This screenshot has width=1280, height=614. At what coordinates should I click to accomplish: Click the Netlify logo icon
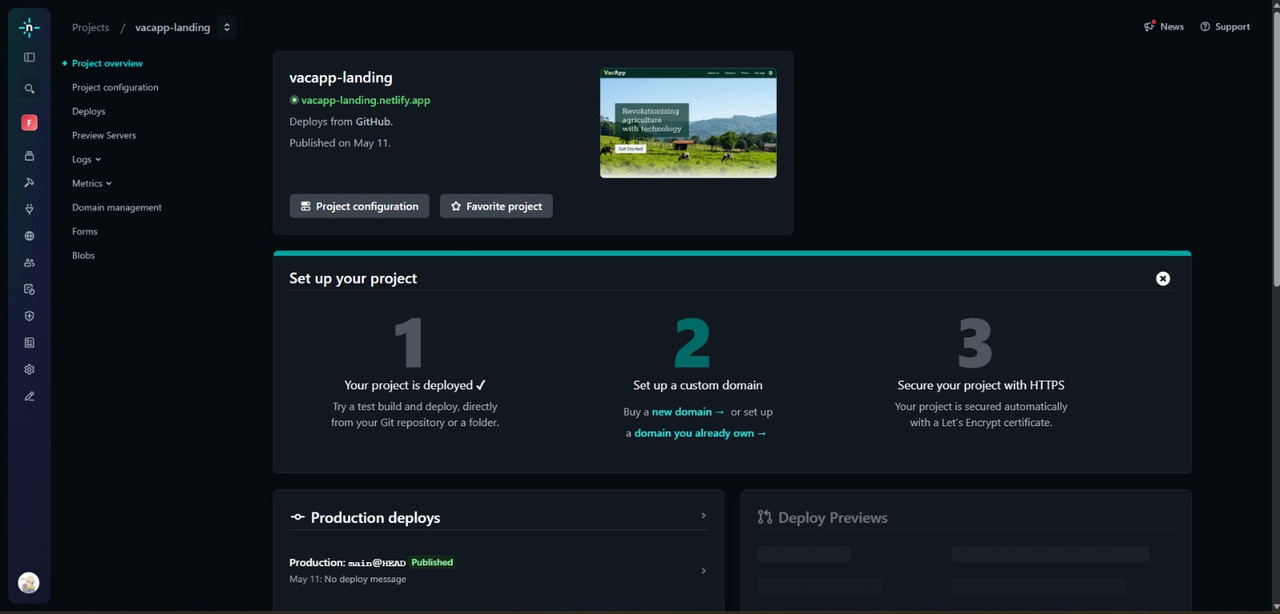29,28
